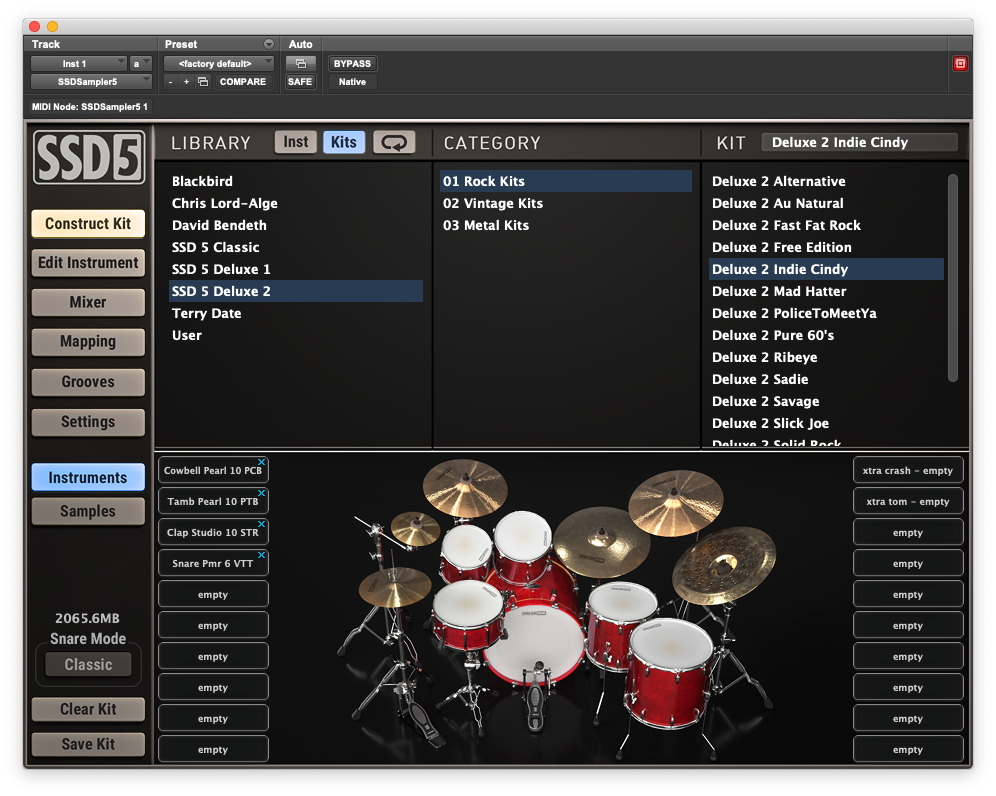Click the COMPARE button

pos(243,81)
